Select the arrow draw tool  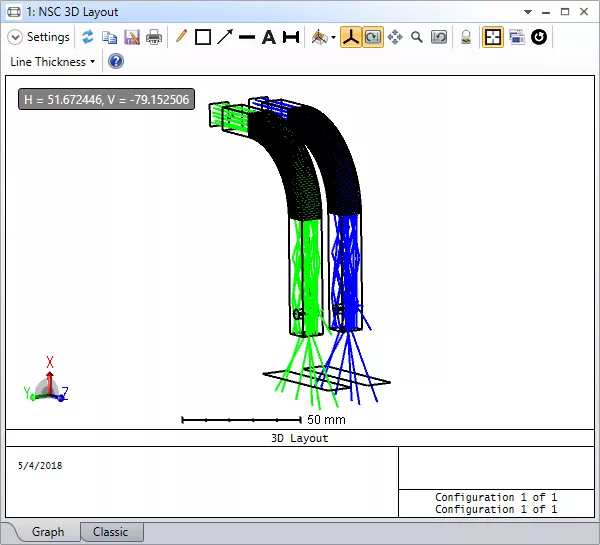coord(225,37)
